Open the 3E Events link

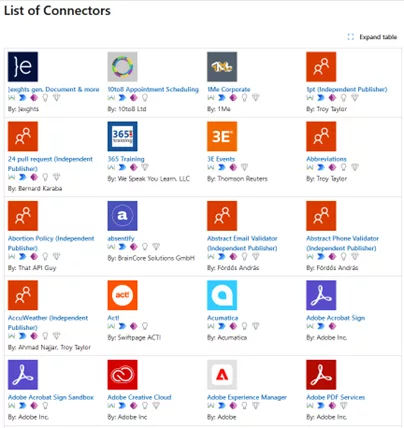[221, 159]
